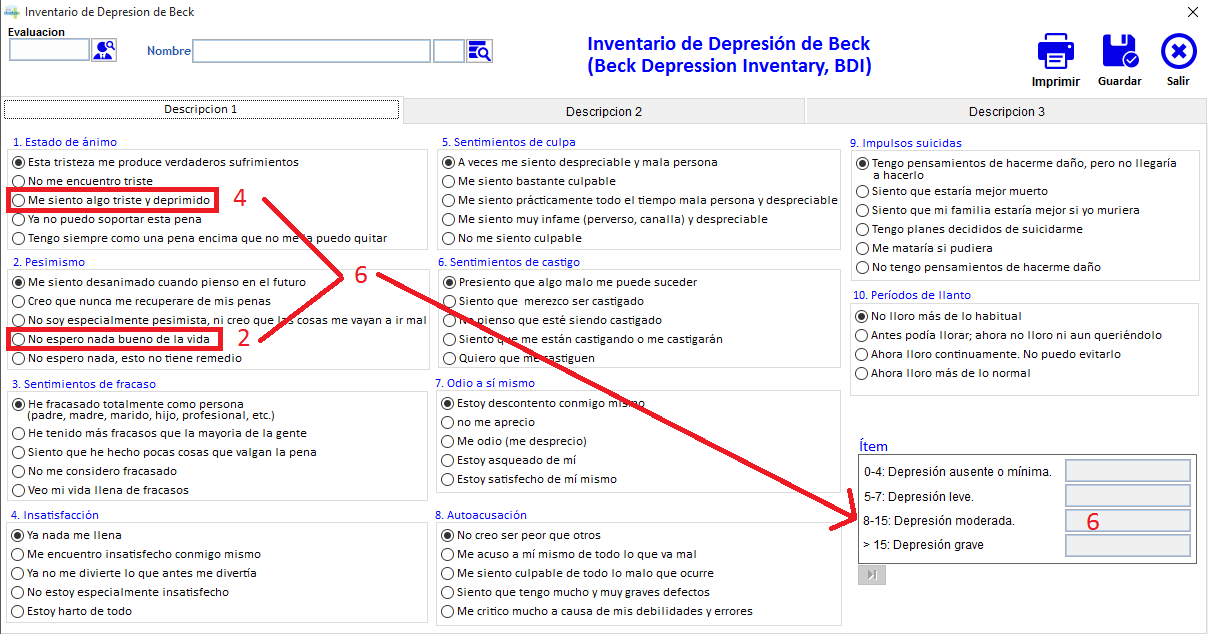
Task: Click the small arrow button below Ítem panel
Action: [x=871, y=575]
